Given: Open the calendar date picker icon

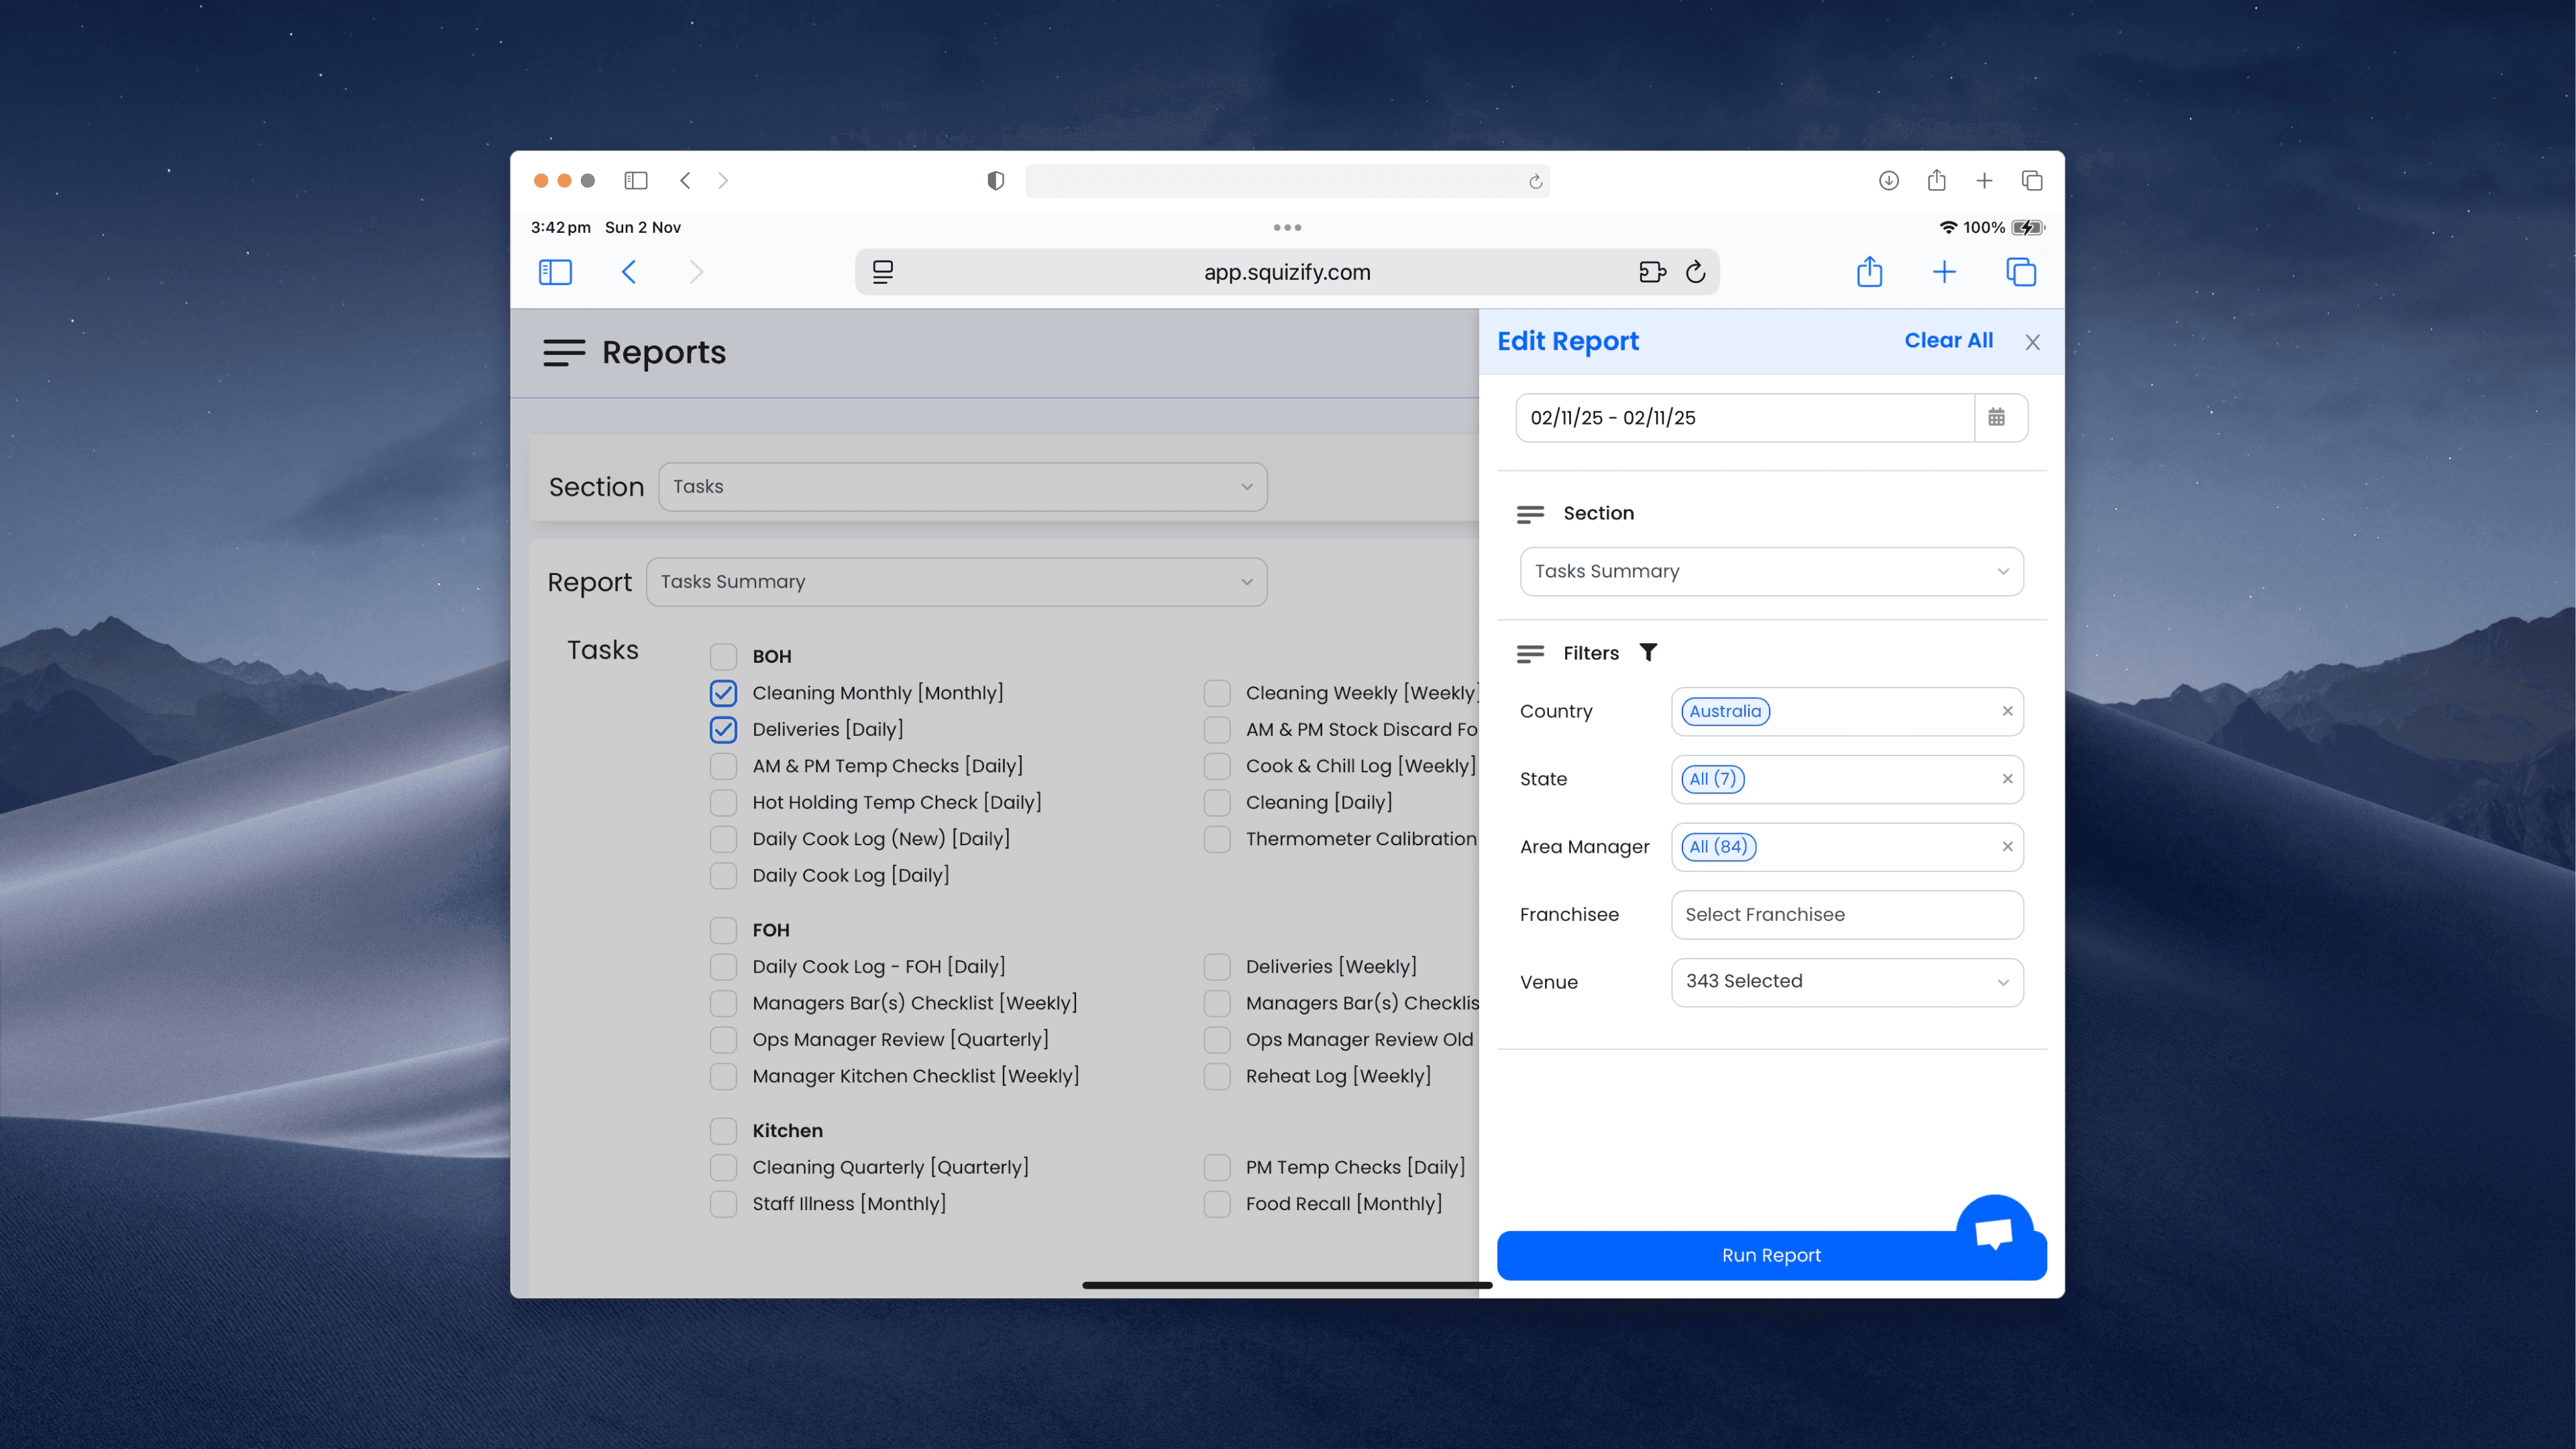Looking at the screenshot, I should tap(1996, 417).
